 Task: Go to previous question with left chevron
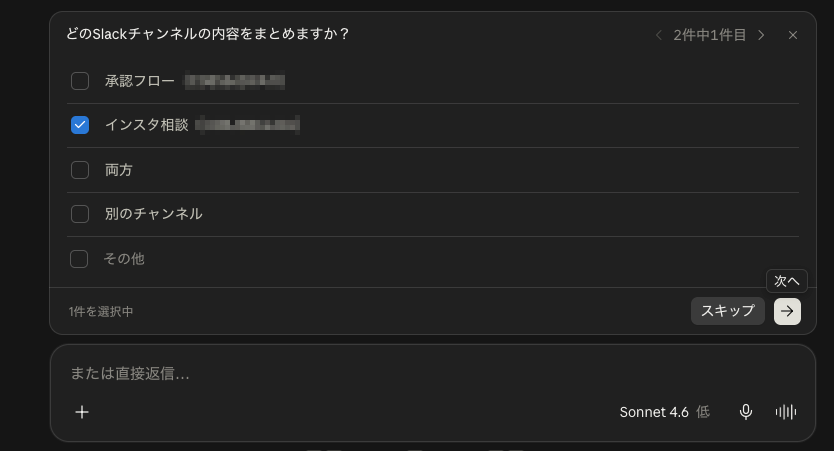(x=658, y=35)
